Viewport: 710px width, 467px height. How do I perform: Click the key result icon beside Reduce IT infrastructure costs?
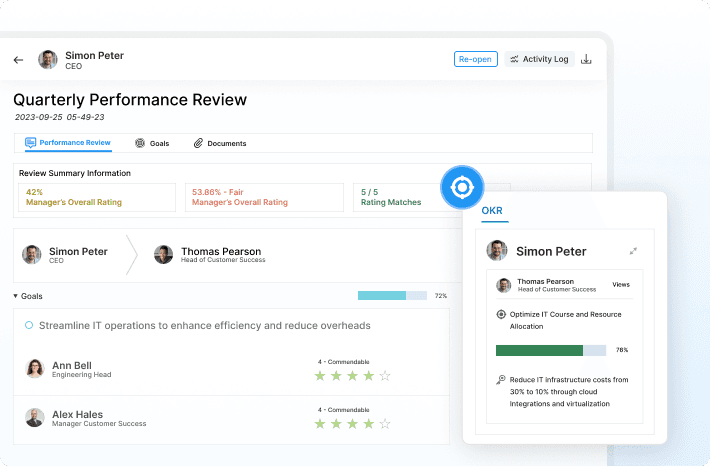coord(501,380)
